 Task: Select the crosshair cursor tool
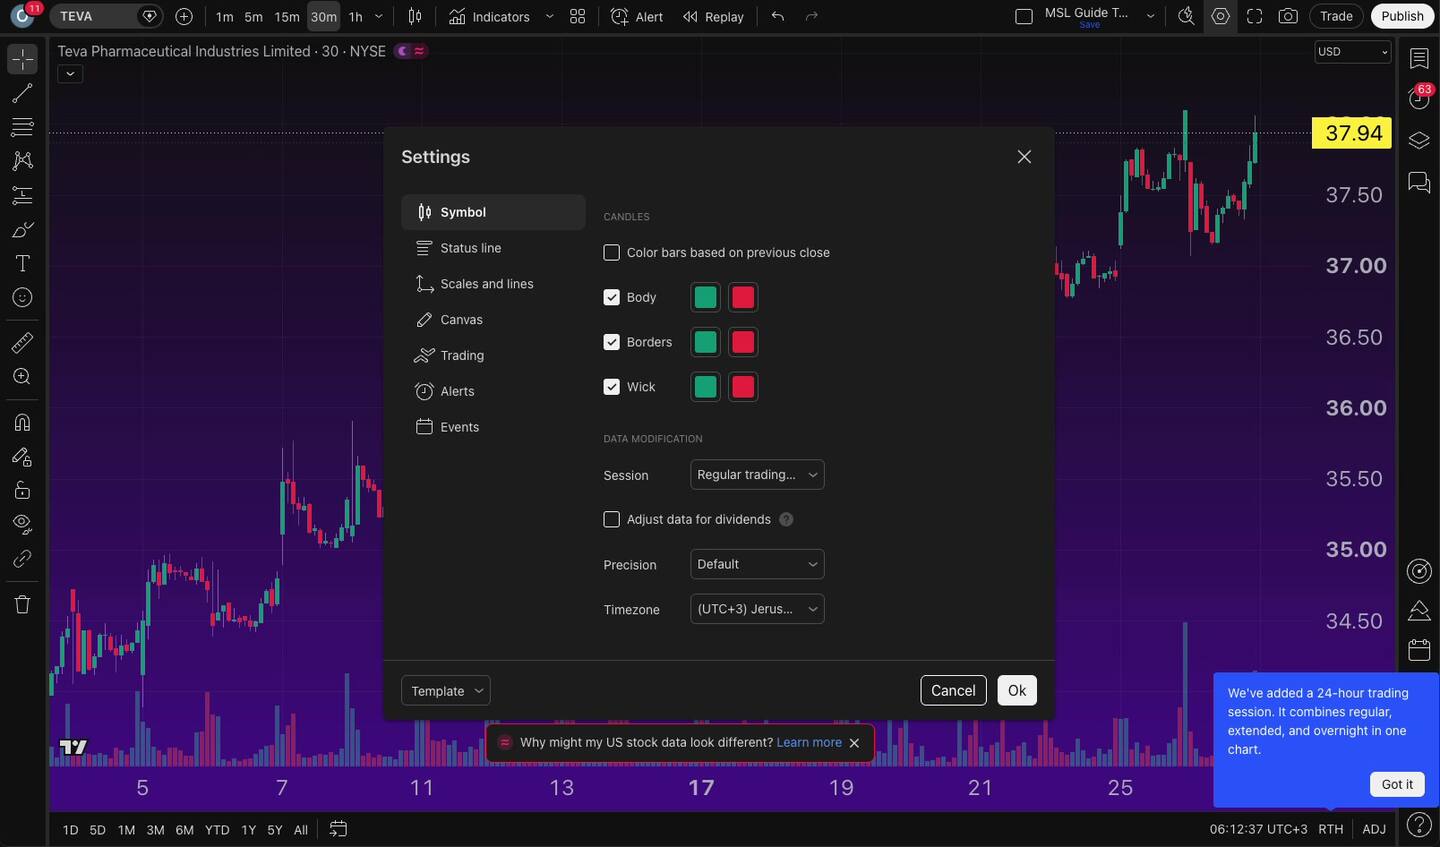[x=22, y=59]
